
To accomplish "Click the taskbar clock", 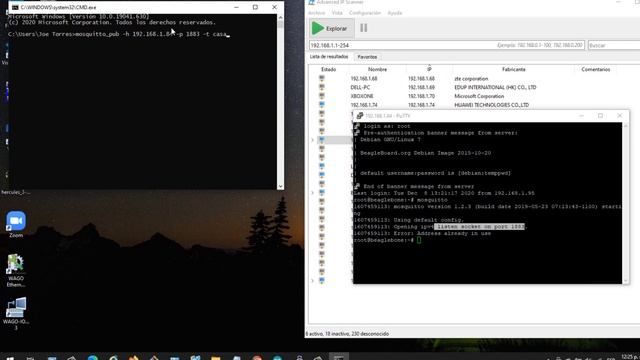I will [x=630, y=357].
